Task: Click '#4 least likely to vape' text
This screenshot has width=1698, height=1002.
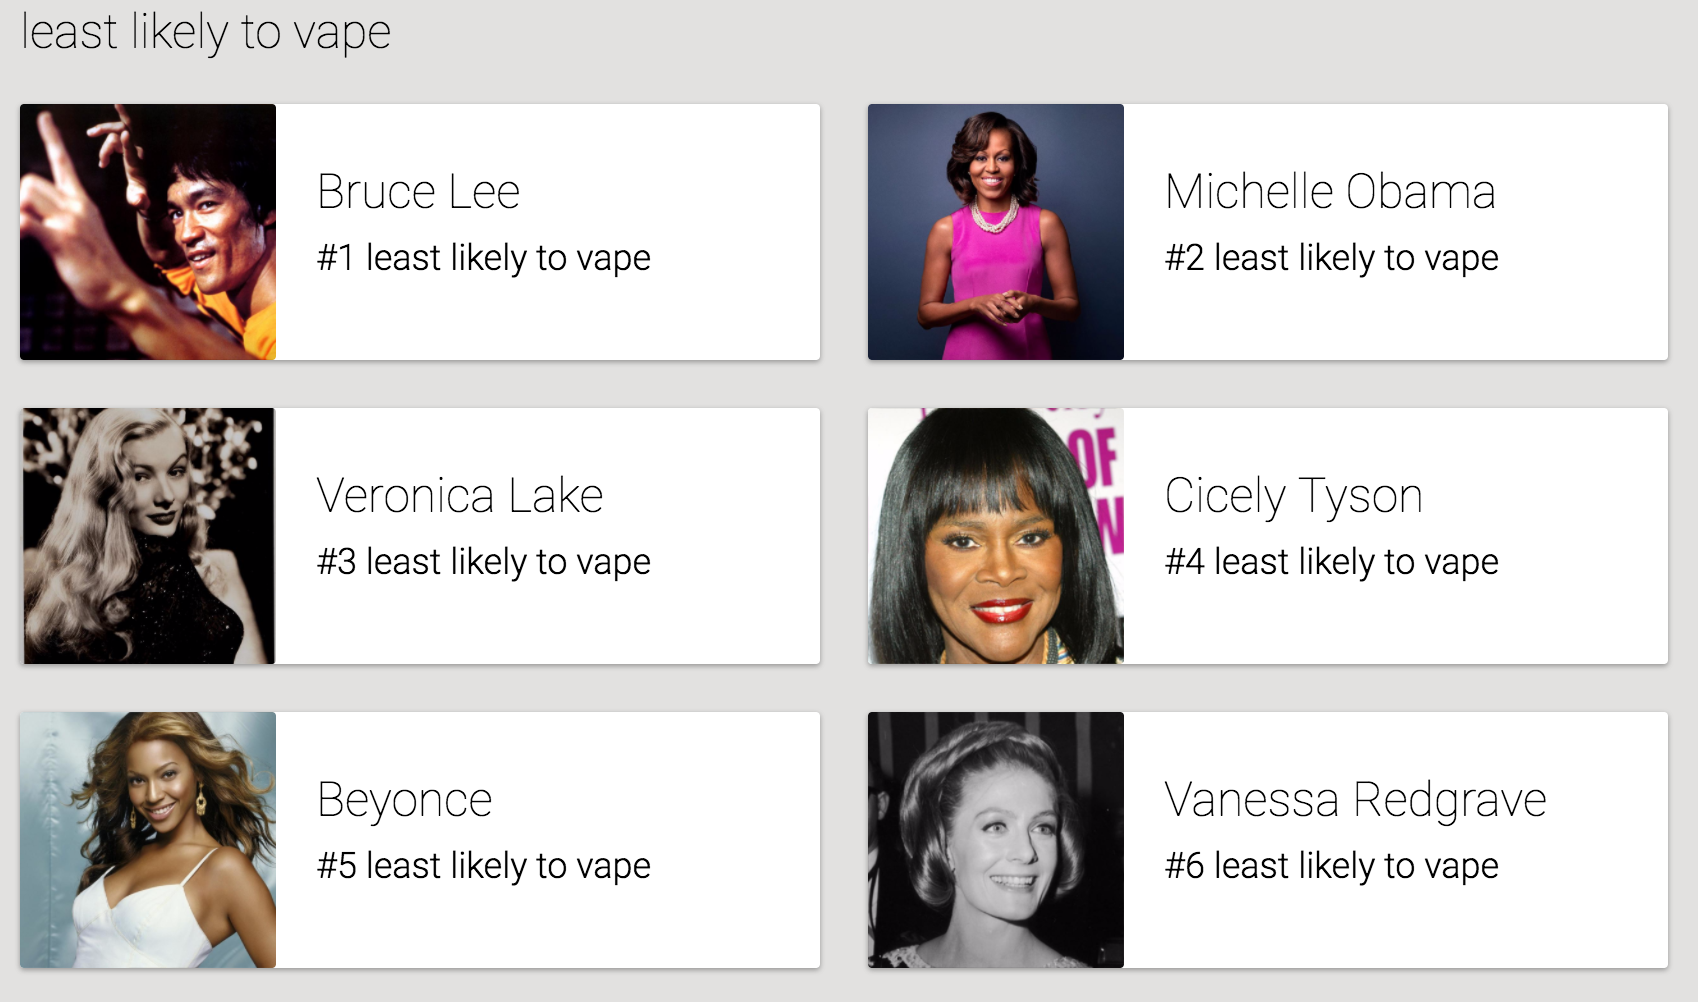Action: click(1332, 562)
